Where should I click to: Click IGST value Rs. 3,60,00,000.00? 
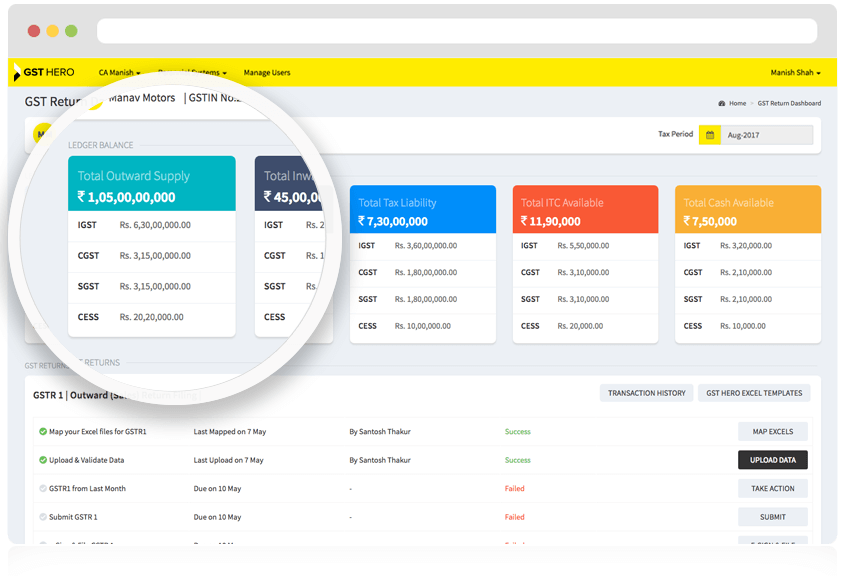426,245
